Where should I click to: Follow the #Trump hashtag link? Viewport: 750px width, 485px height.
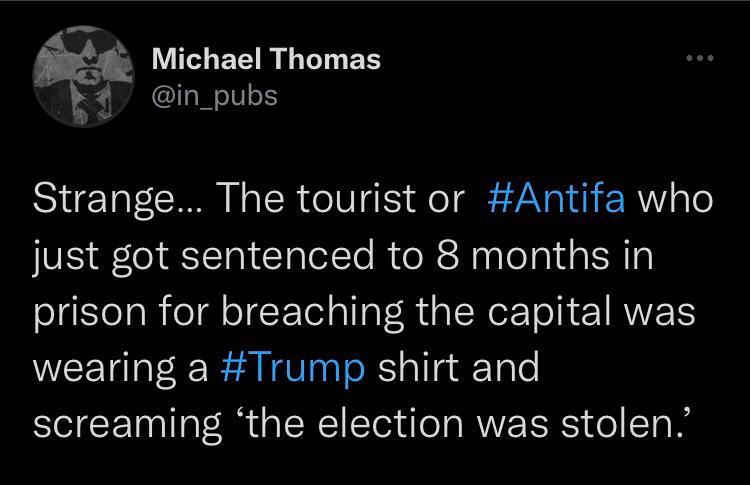[x=291, y=367]
